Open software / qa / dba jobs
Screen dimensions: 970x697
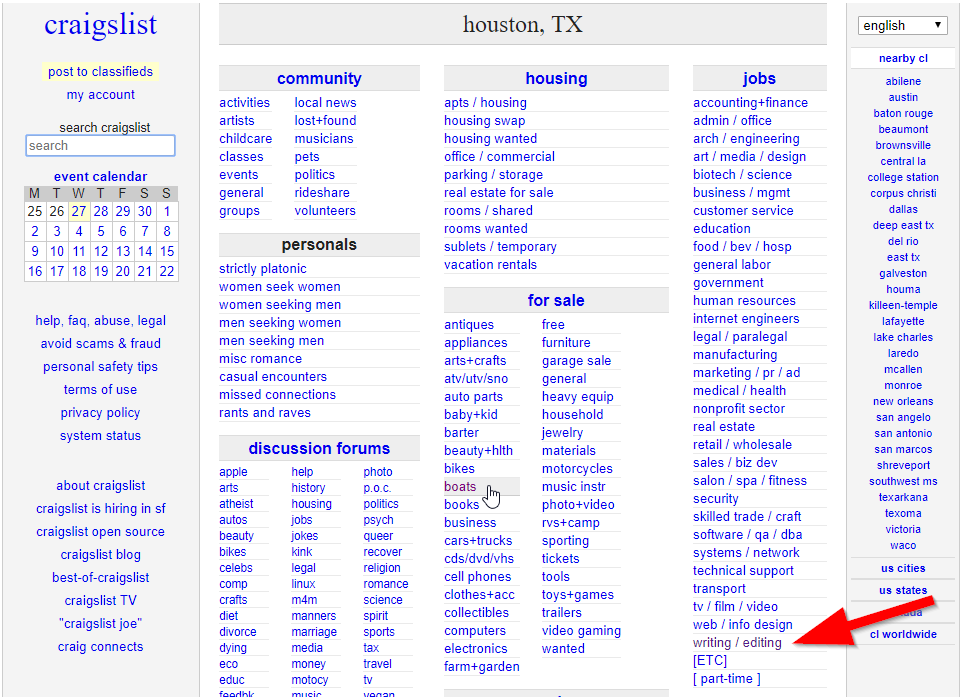(x=747, y=535)
